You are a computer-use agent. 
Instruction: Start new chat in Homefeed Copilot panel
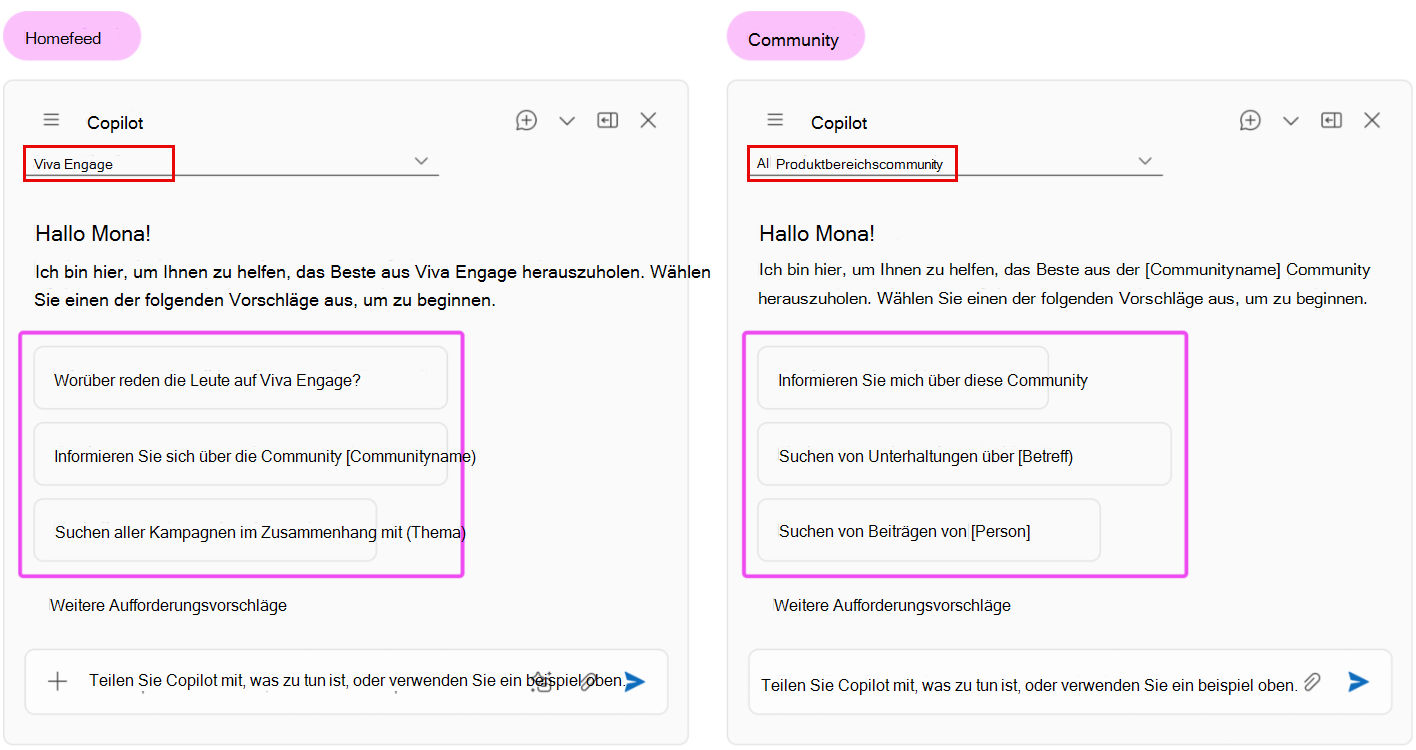526,120
